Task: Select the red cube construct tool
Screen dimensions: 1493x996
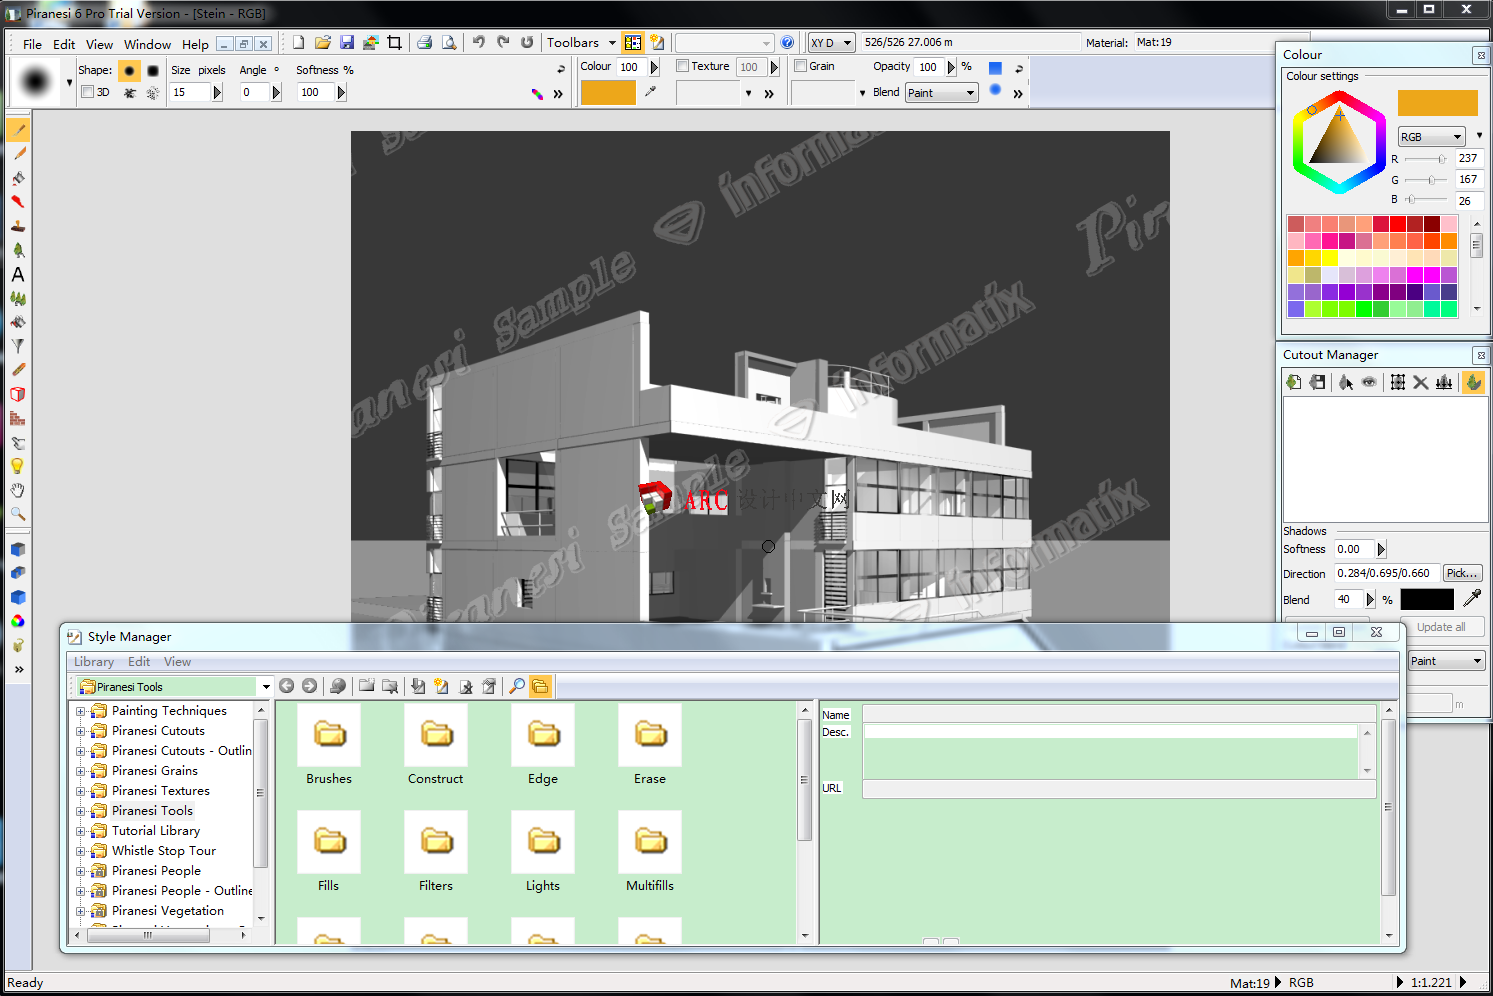Action: pos(18,394)
